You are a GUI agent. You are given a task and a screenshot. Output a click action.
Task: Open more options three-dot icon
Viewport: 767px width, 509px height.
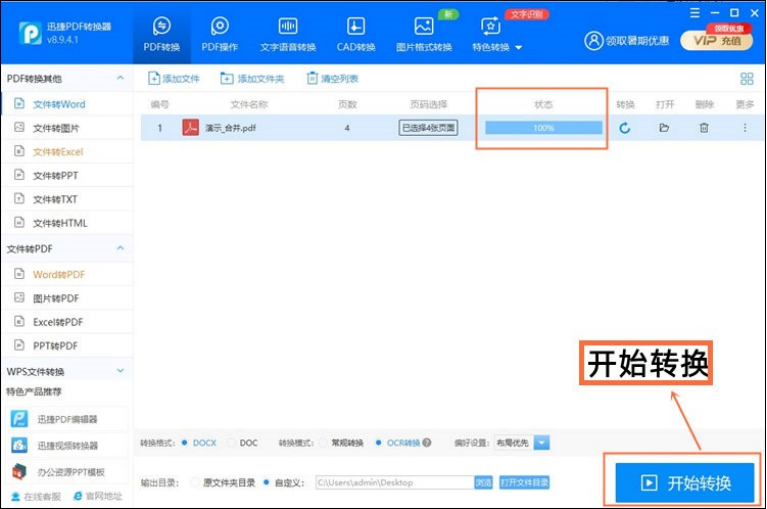click(x=744, y=128)
